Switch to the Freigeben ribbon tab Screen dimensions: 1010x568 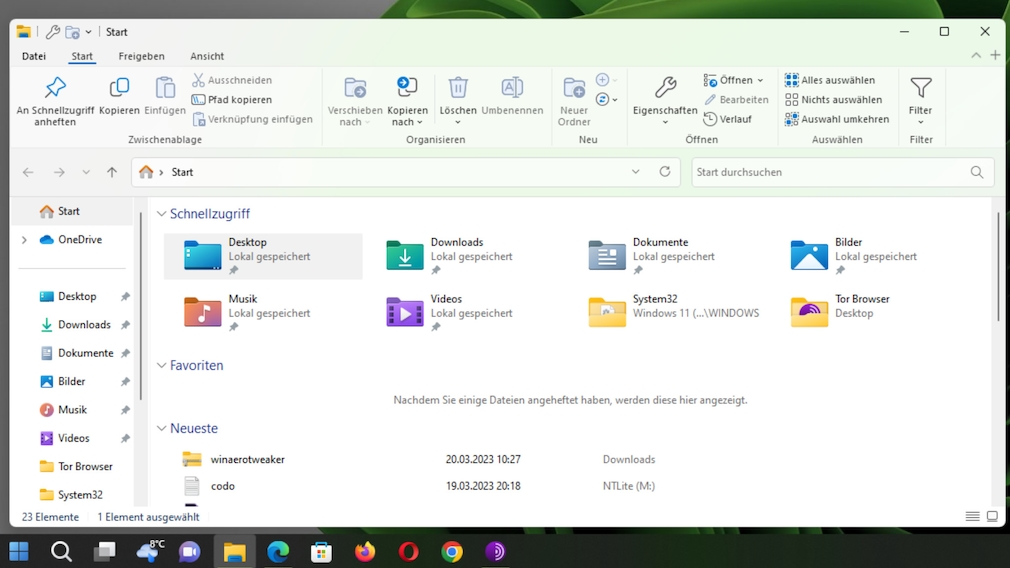click(141, 56)
